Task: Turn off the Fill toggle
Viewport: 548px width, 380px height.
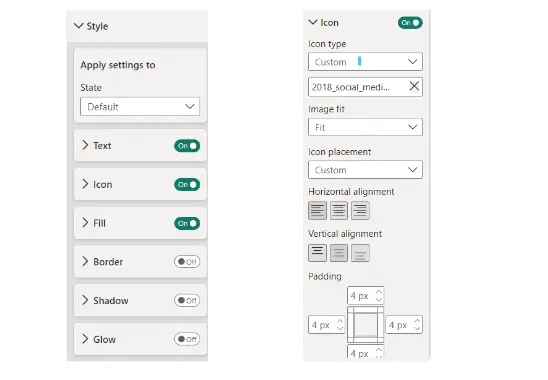Action: pyautogui.click(x=187, y=223)
